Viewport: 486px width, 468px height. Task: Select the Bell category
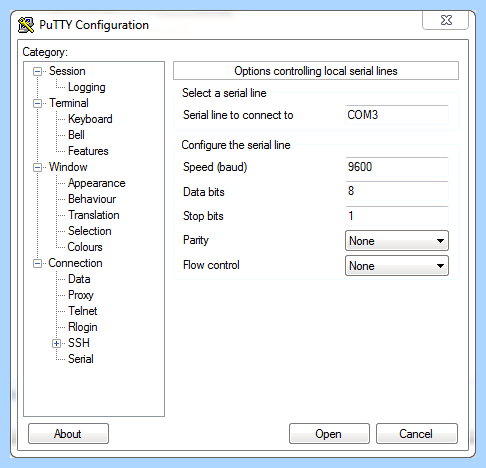pos(76,135)
